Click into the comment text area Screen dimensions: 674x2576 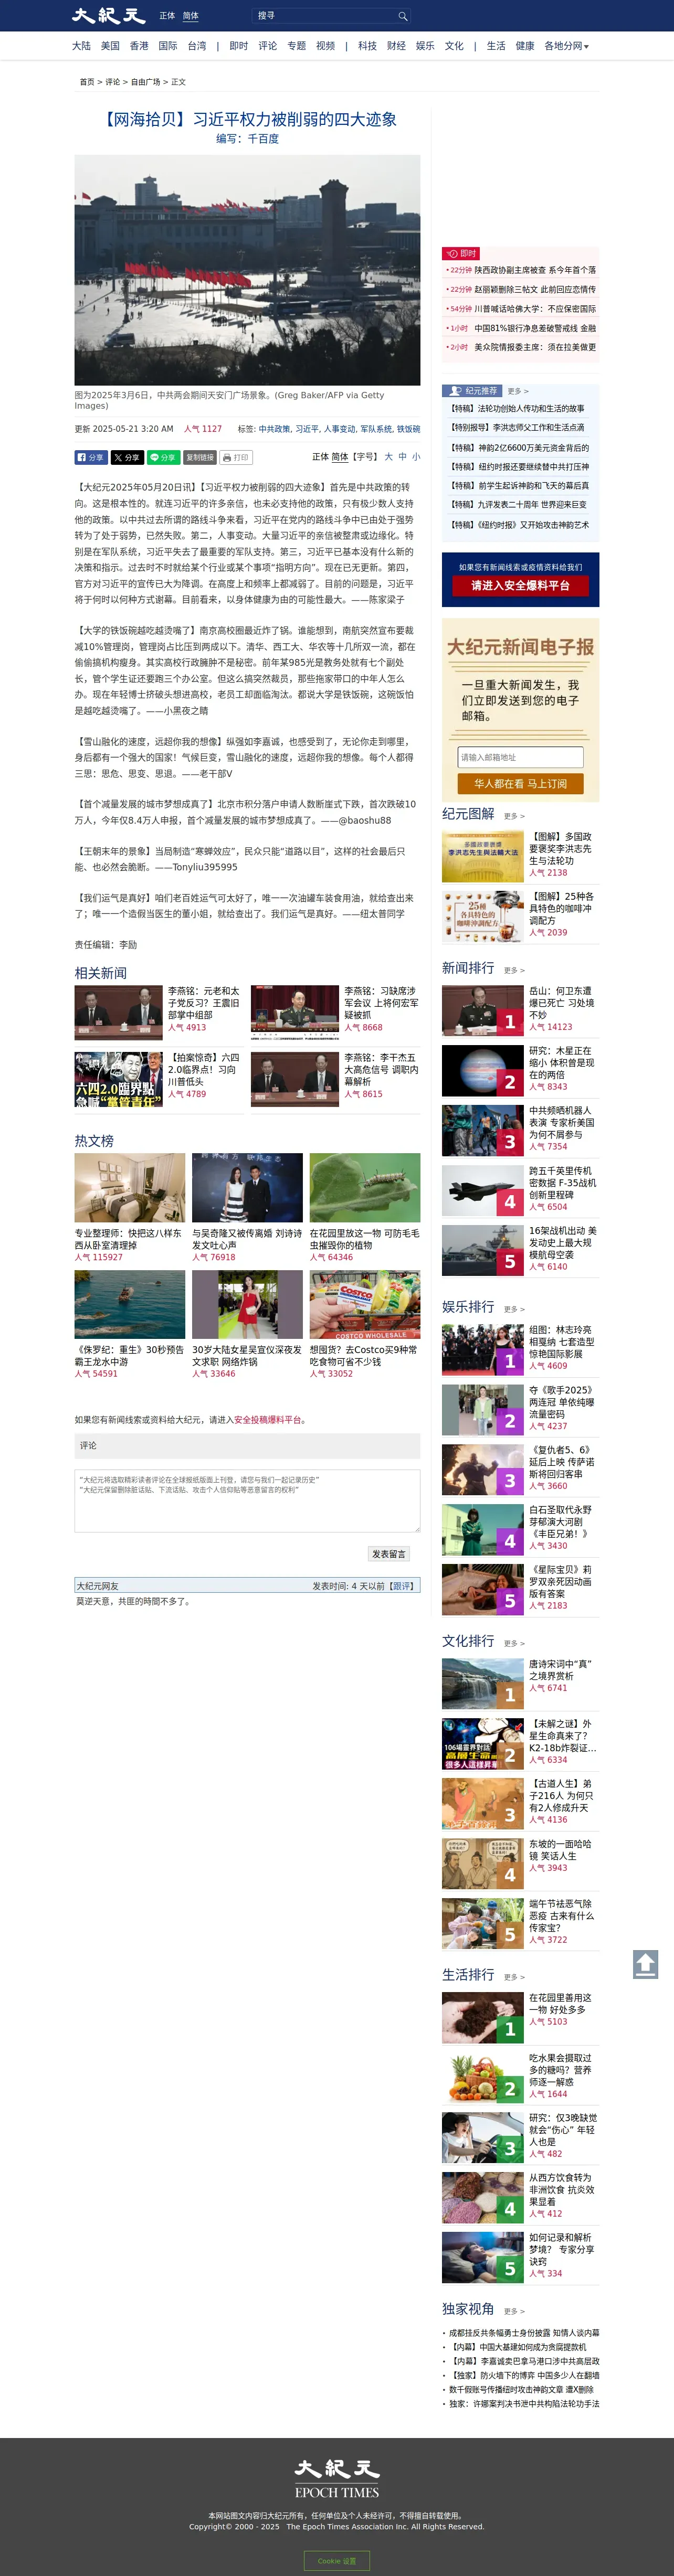247,1500
